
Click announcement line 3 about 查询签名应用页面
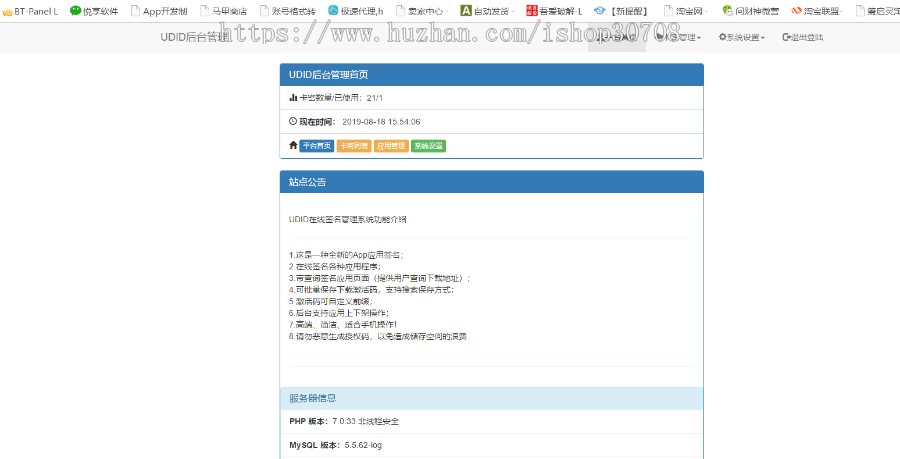[x=380, y=278]
